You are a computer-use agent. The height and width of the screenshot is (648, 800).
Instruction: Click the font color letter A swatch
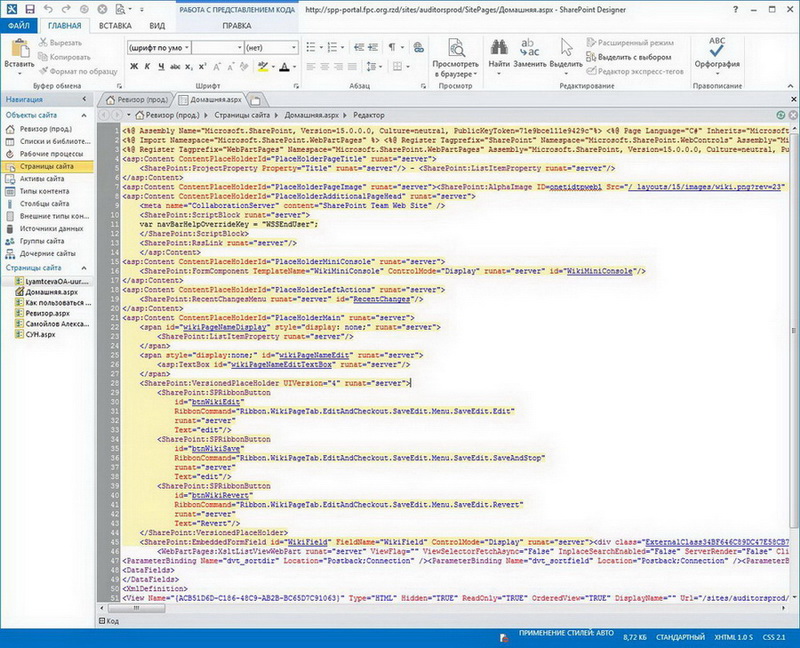284,66
